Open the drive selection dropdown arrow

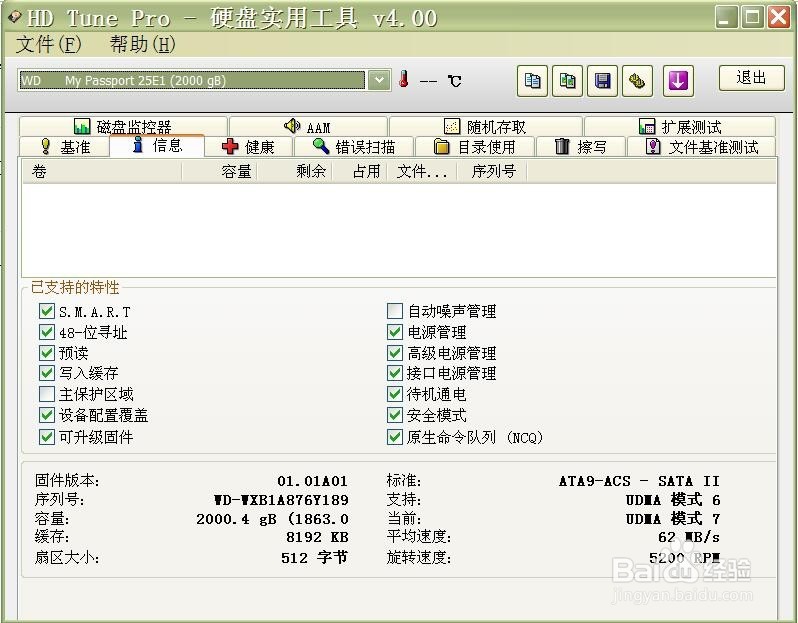(379, 80)
